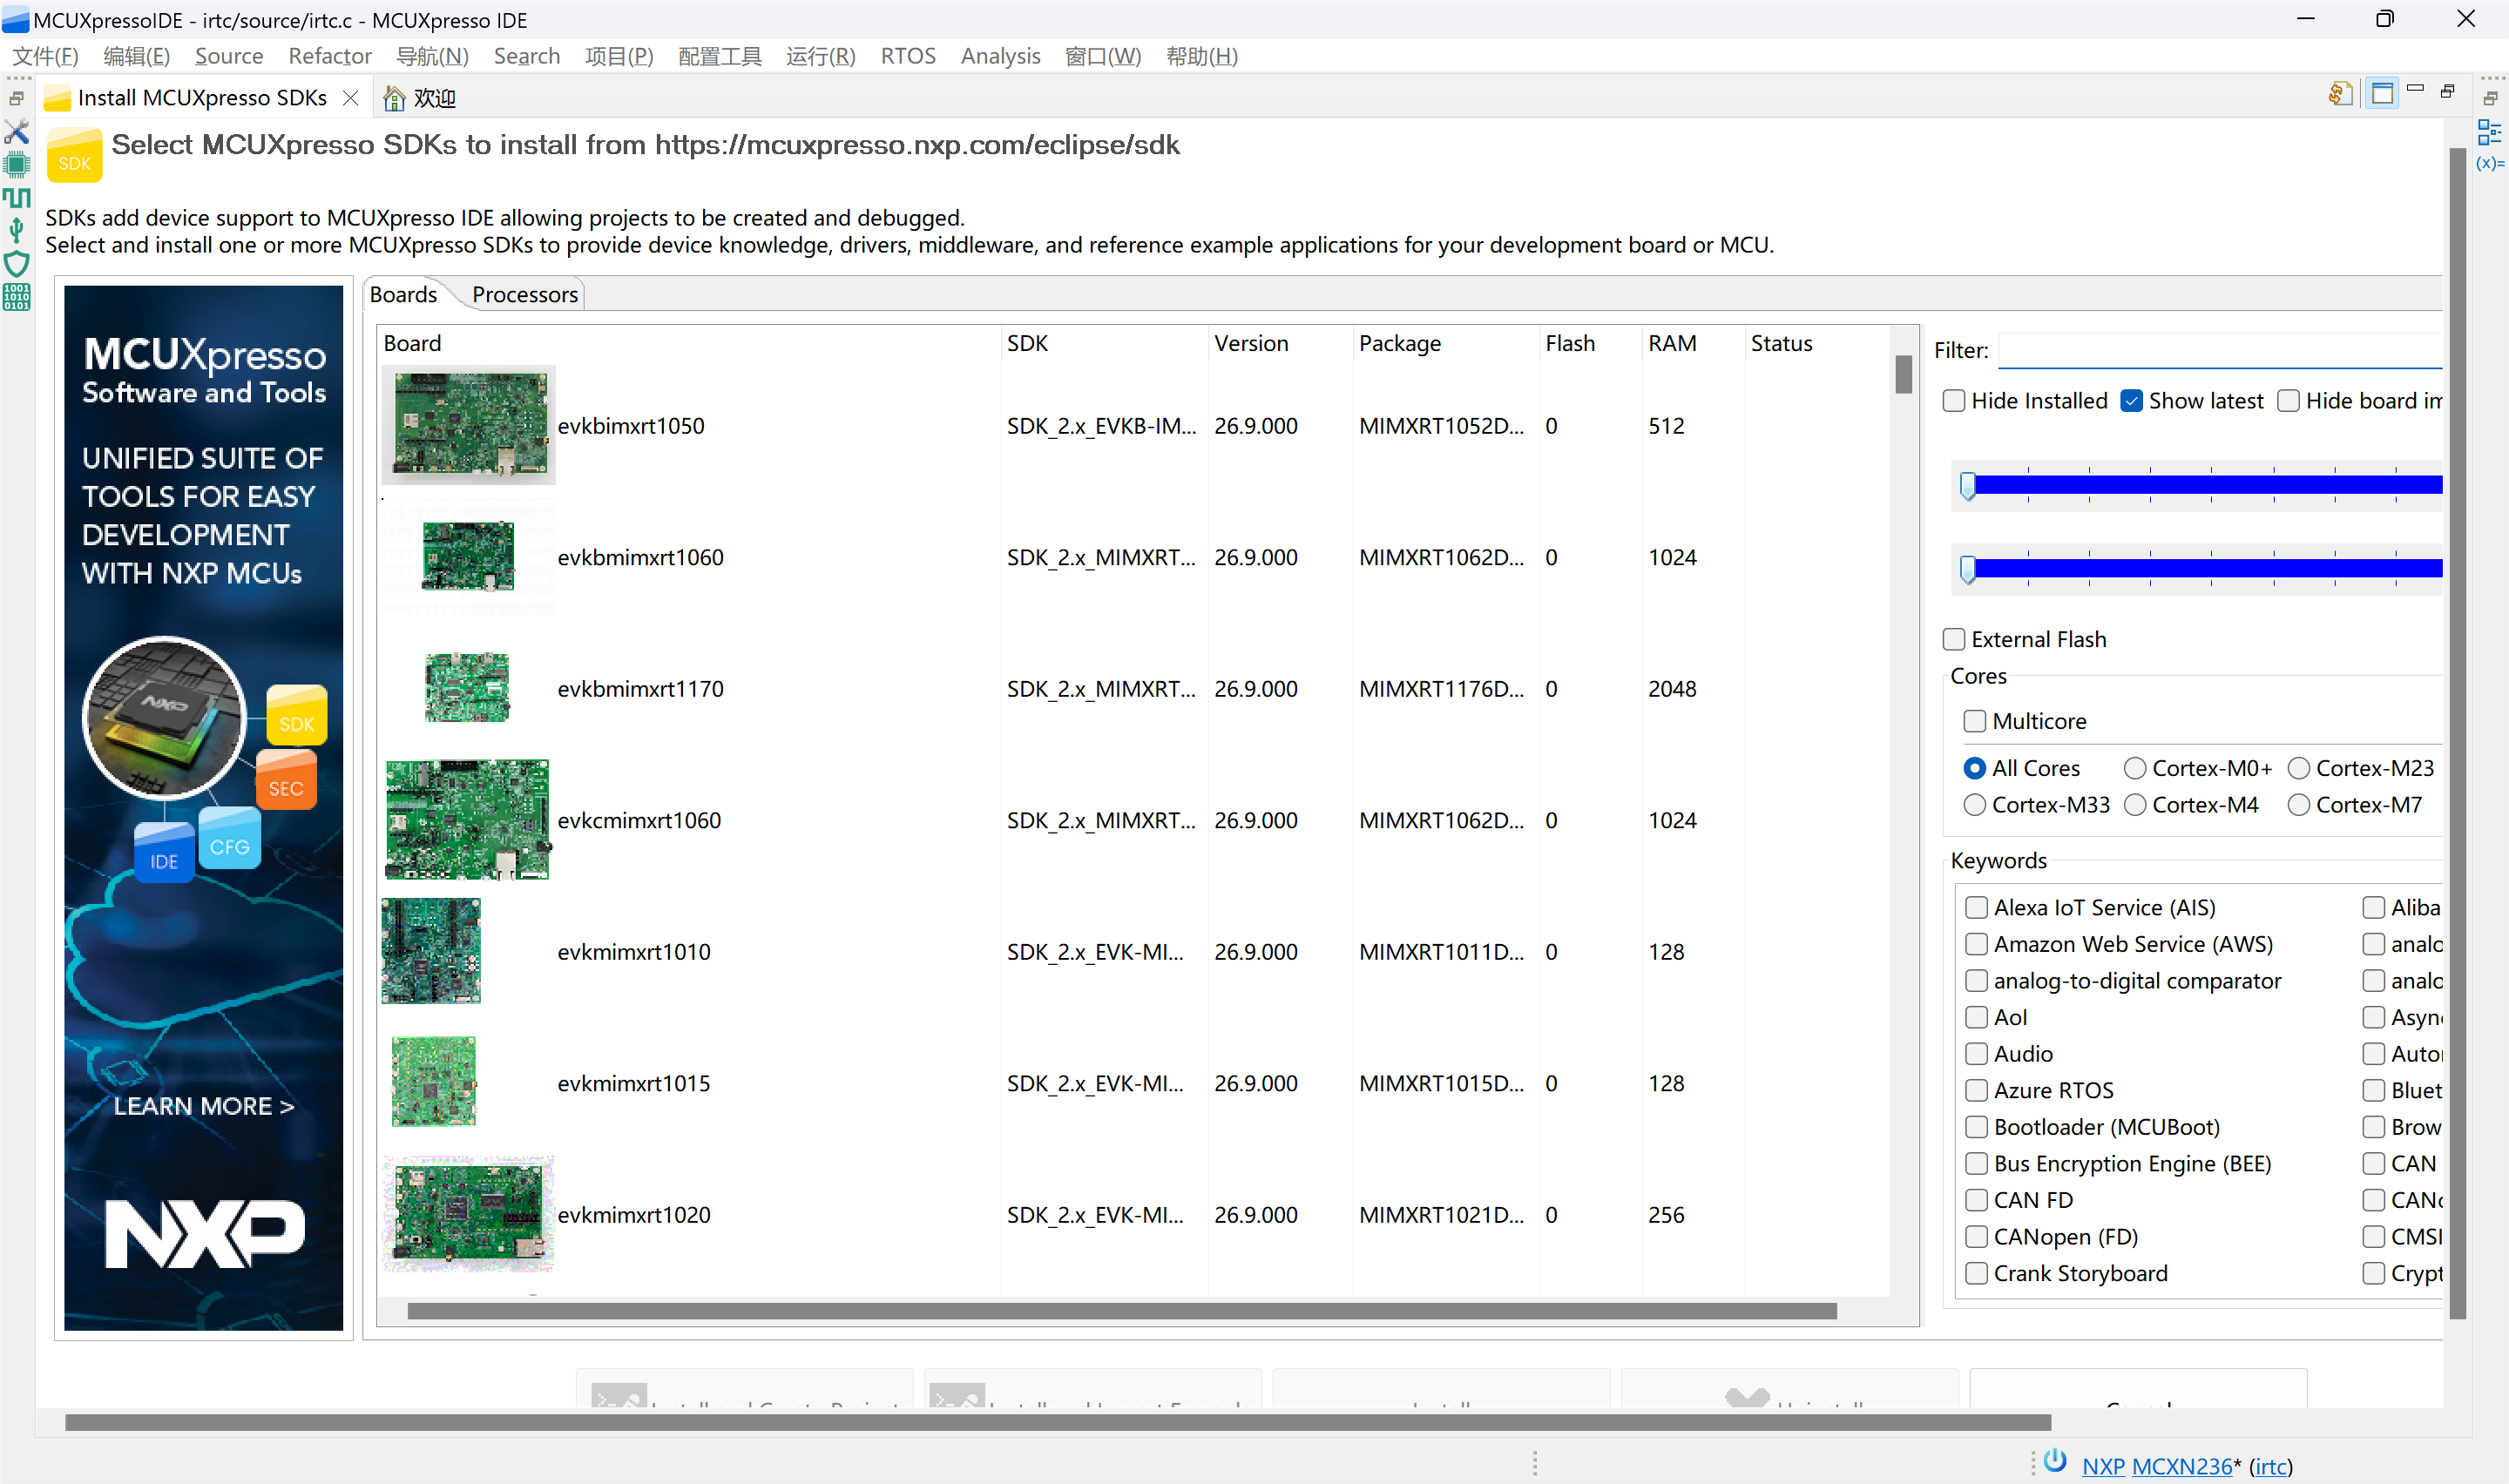Sort by the RAM column header

pos(1672,343)
